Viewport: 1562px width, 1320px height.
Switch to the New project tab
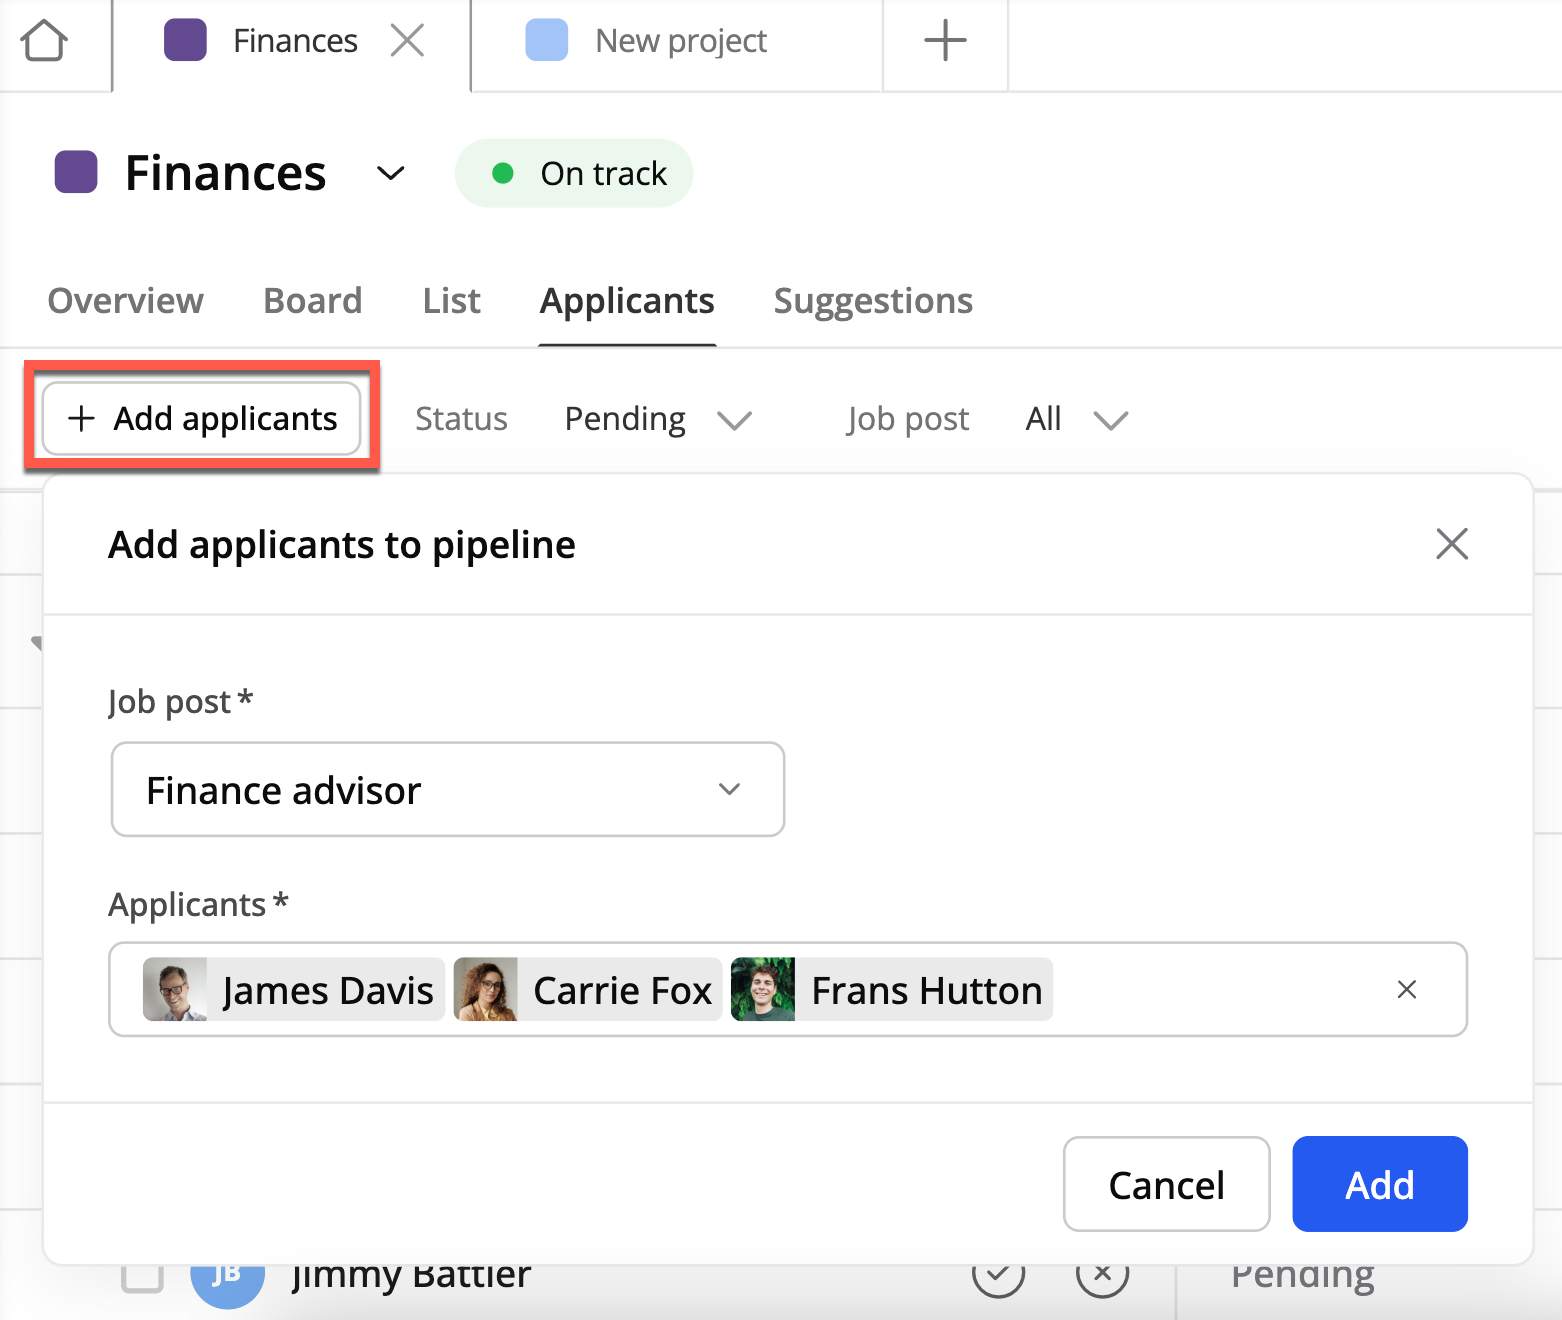click(679, 41)
